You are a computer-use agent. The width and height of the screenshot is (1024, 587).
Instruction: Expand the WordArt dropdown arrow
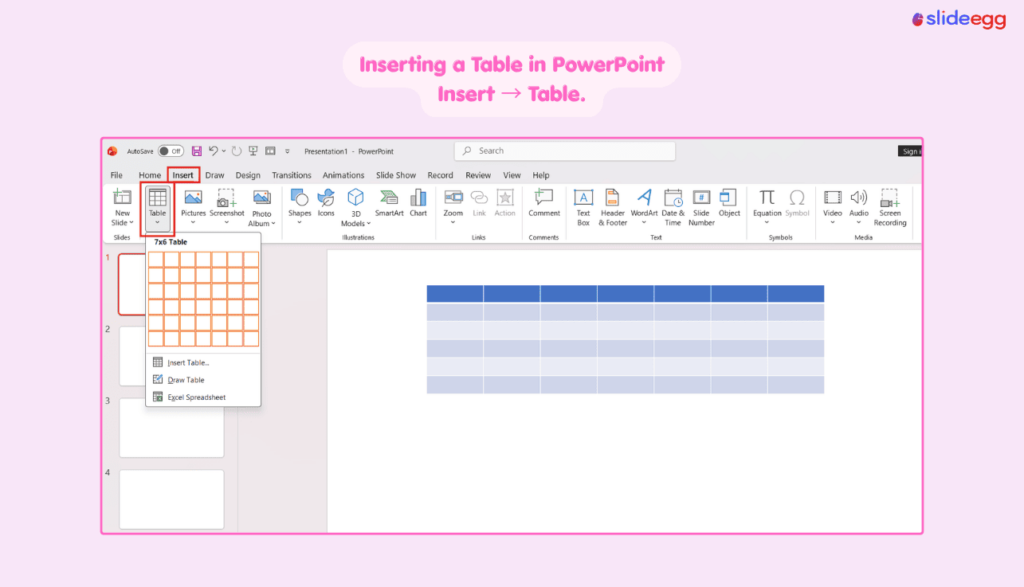644,223
